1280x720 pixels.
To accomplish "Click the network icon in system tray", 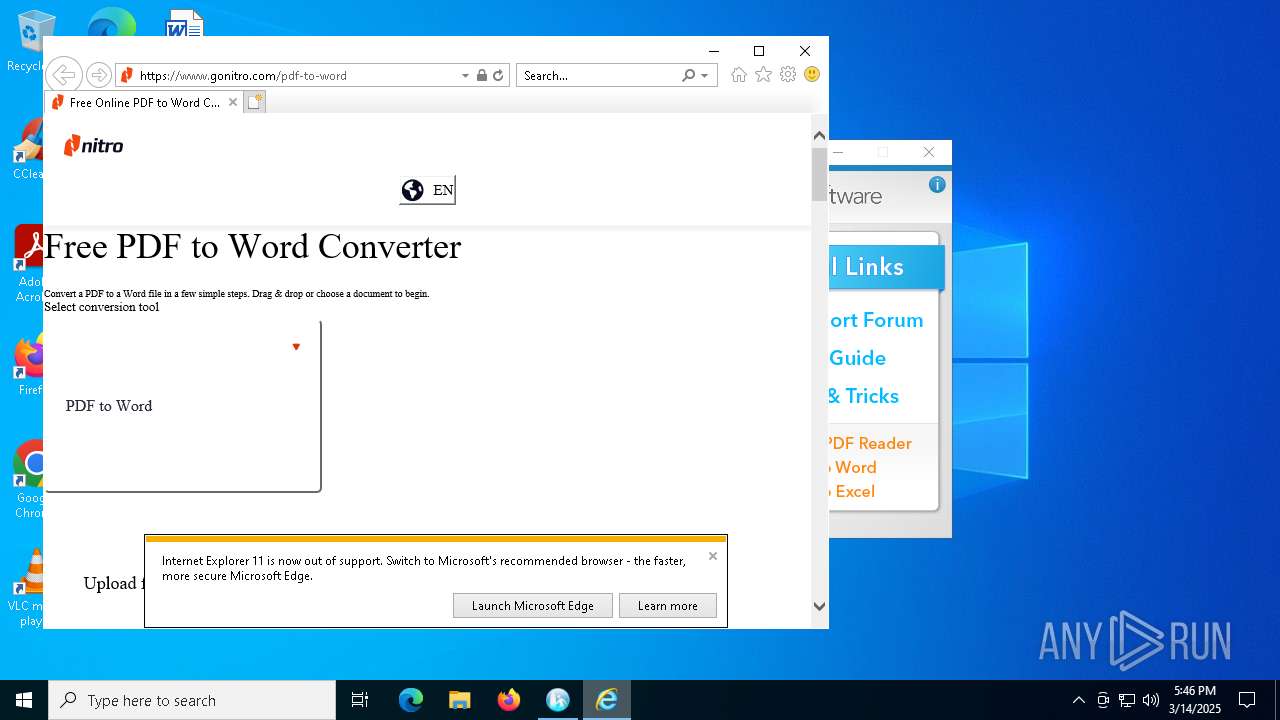I will pos(1127,700).
